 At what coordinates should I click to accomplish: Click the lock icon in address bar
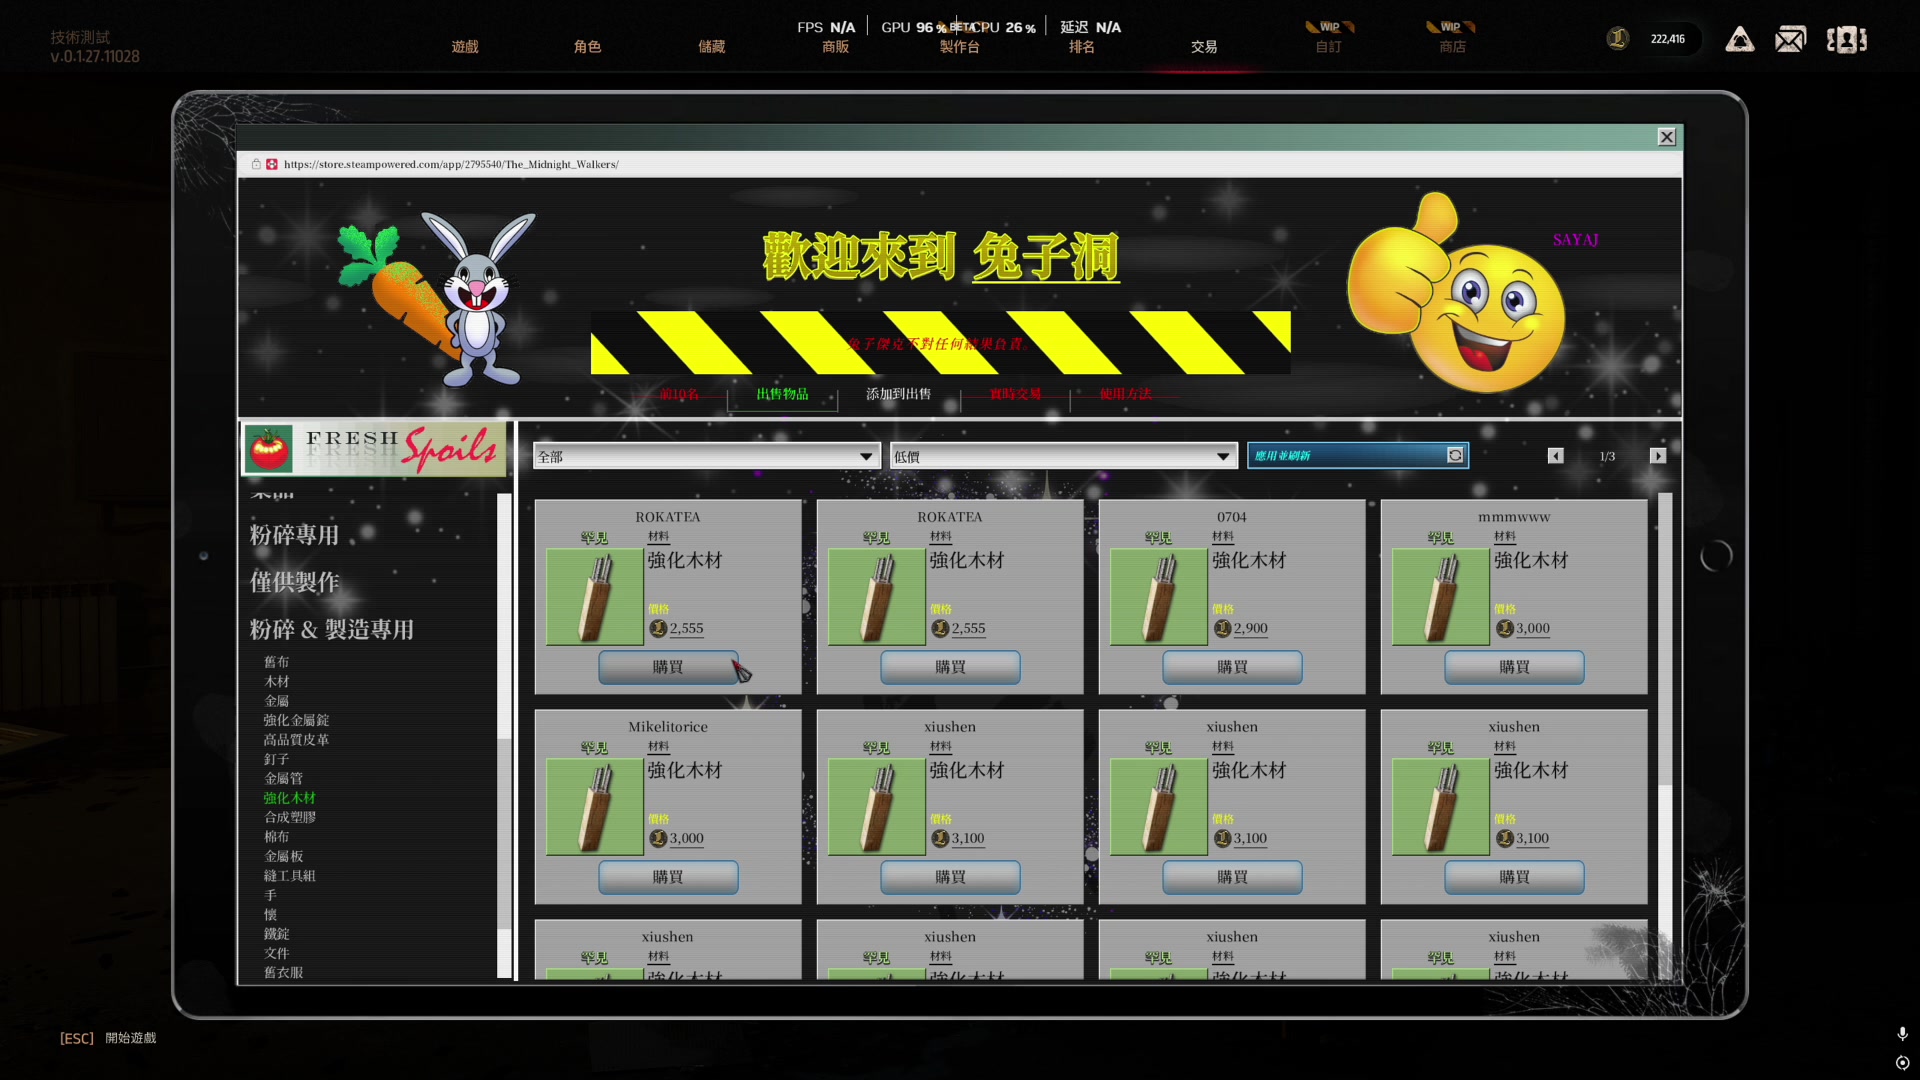tap(256, 164)
